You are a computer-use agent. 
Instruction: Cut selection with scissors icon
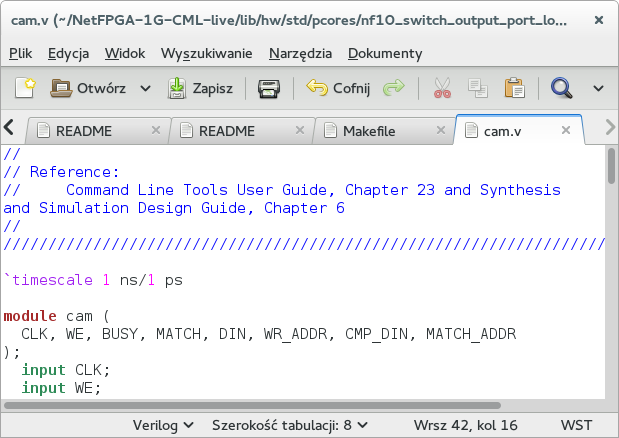point(442,88)
